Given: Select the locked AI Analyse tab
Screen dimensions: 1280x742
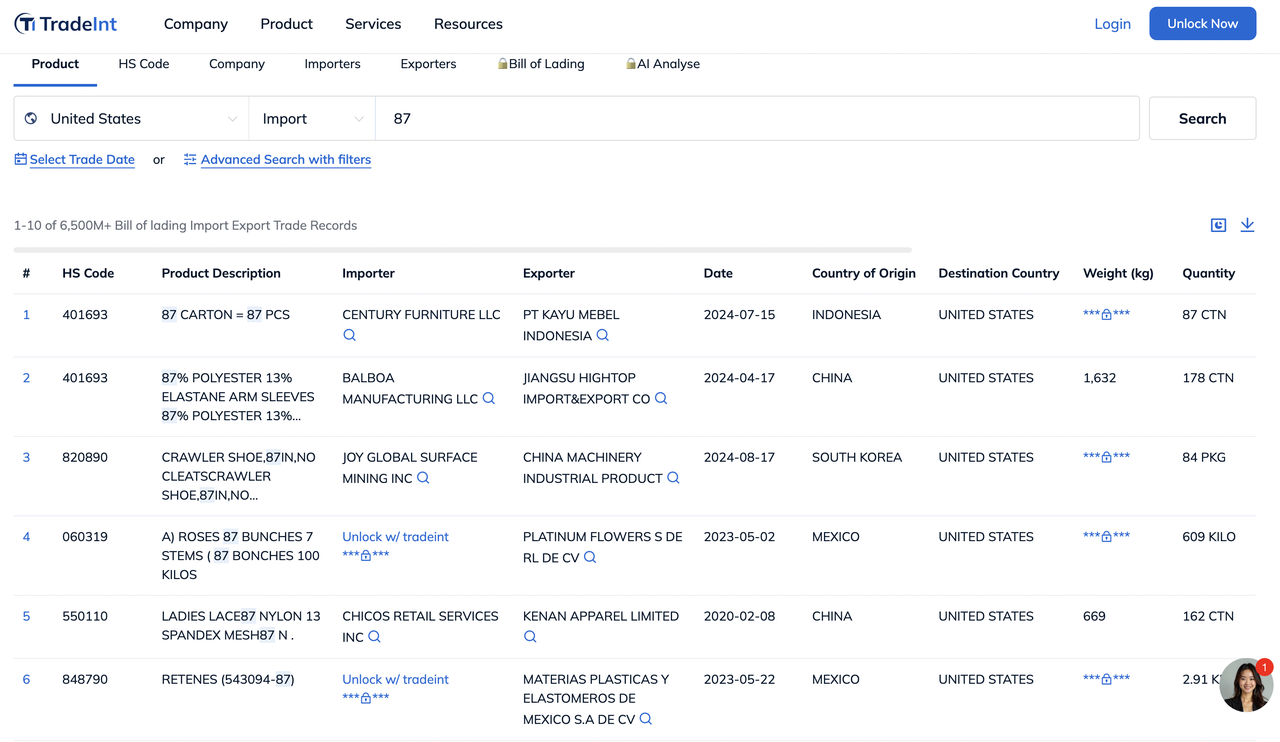Looking at the screenshot, I should coord(663,64).
